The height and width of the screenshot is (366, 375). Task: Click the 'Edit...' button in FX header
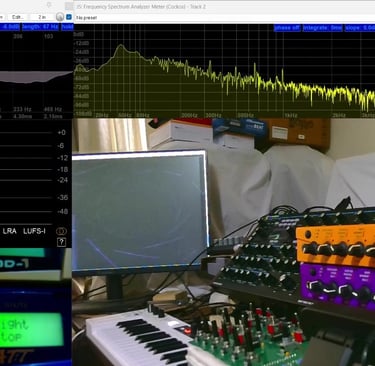point(17,17)
